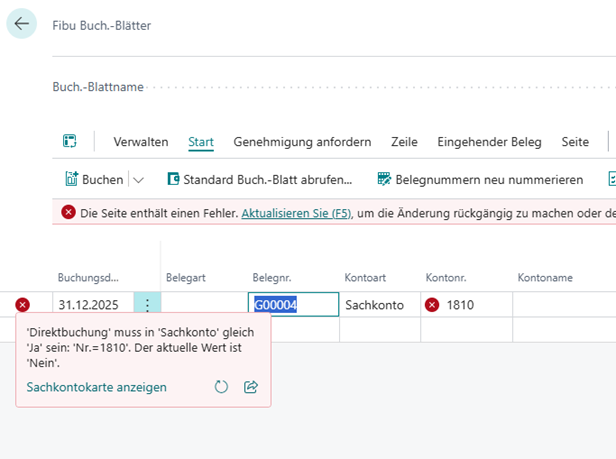Open the row's three-dot options menu

click(147, 304)
